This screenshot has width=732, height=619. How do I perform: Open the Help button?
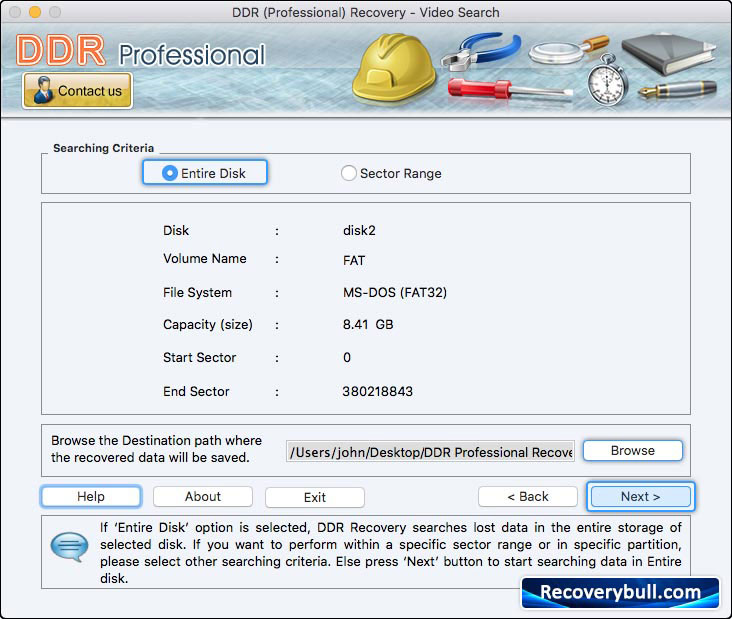(x=91, y=496)
